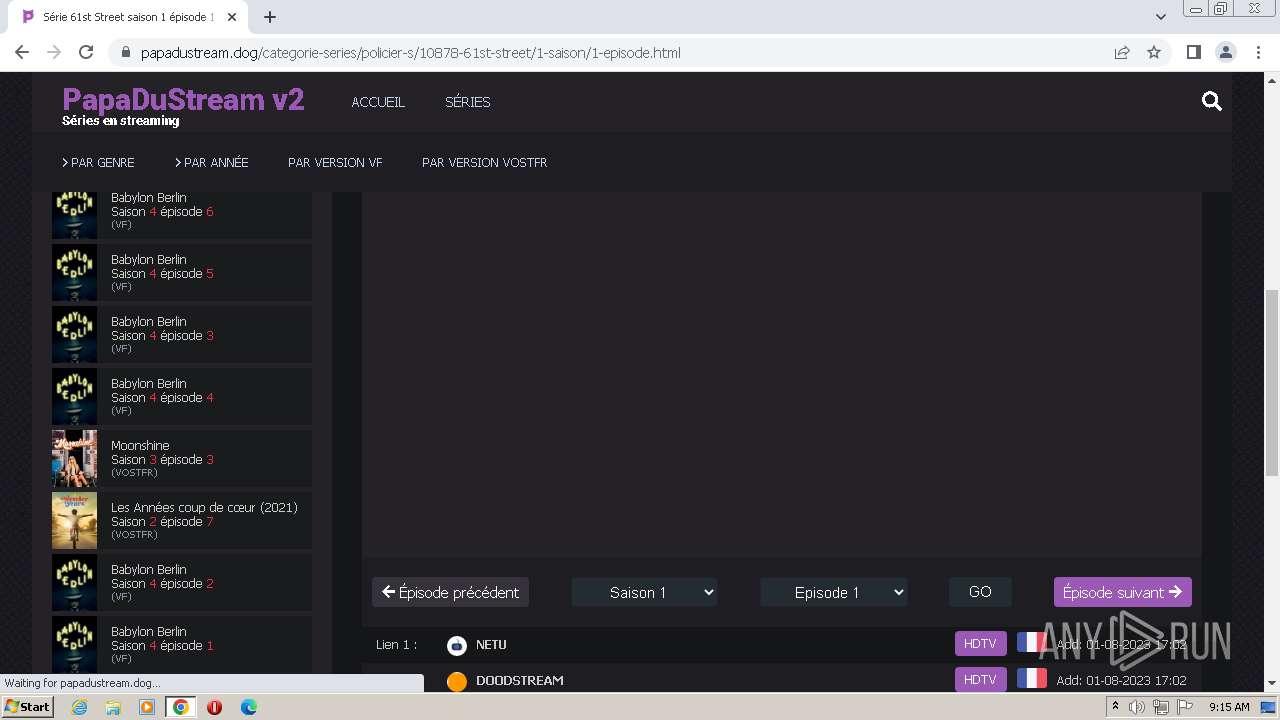Click HDTV badge on NETU row
Screen dimensions: 1280x720
pos(980,644)
